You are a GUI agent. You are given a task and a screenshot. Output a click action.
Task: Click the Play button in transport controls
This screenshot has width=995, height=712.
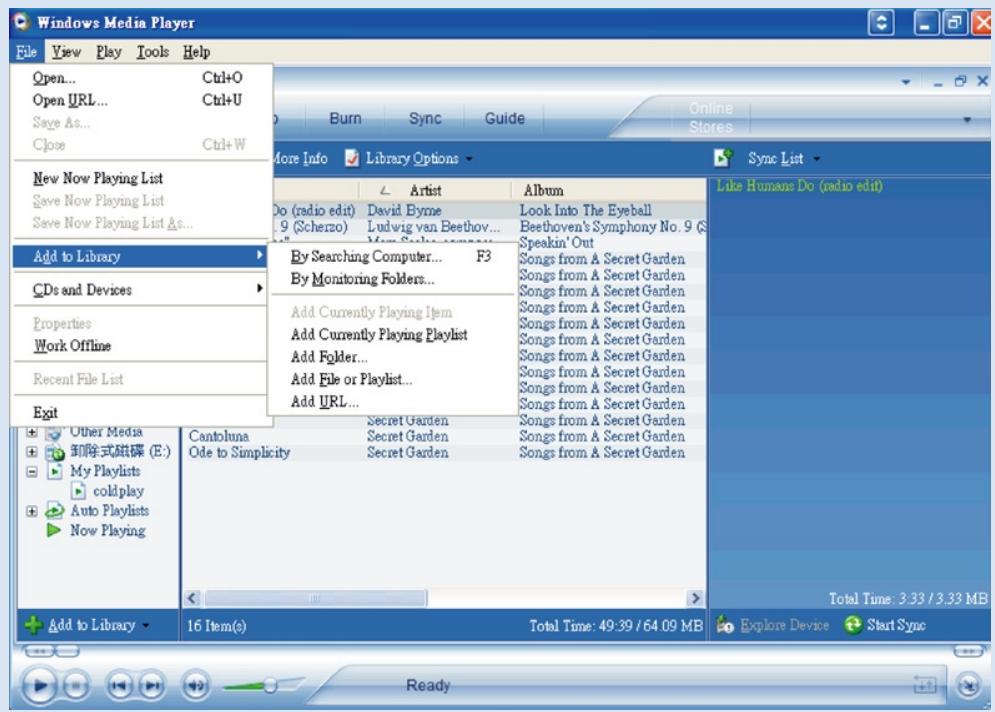(x=38, y=685)
